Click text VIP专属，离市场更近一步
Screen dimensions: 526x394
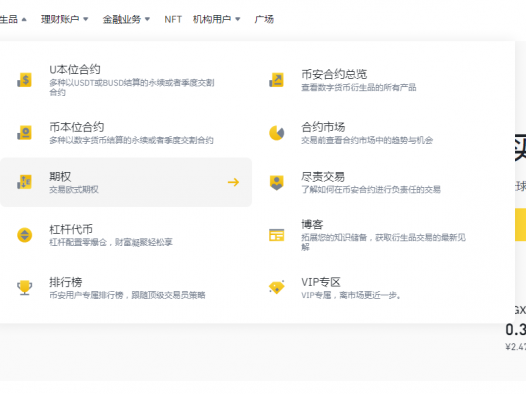click(351, 295)
